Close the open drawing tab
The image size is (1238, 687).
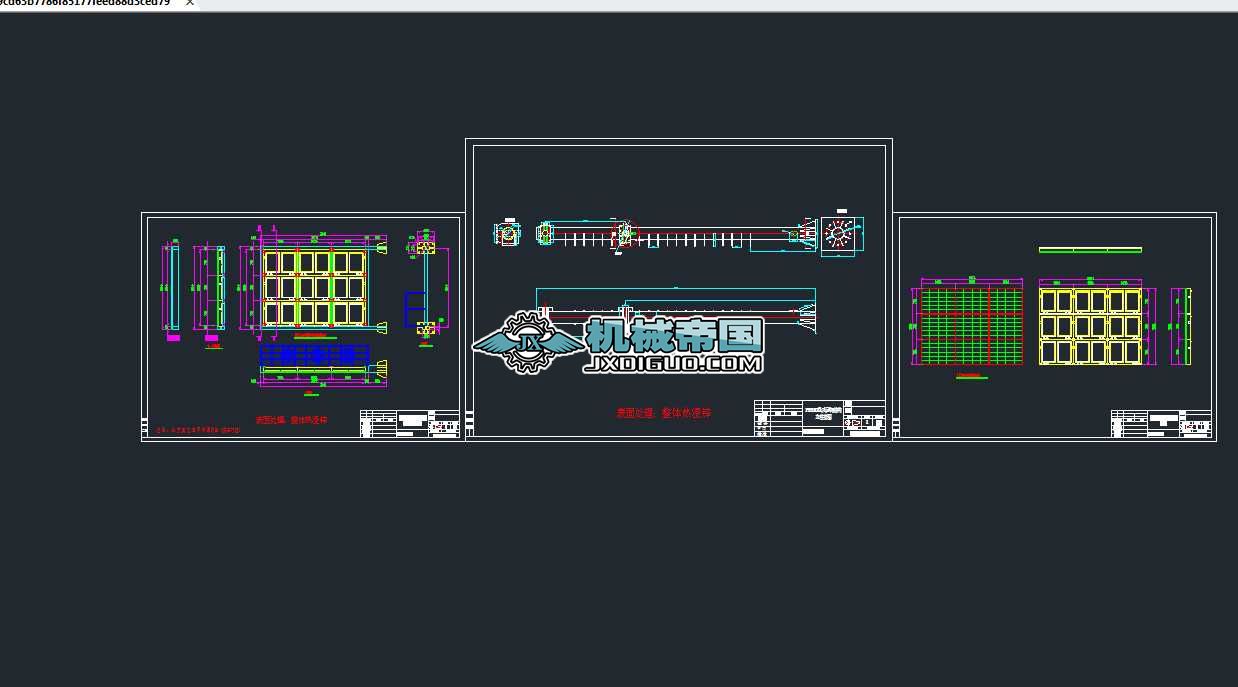(x=190, y=3)
